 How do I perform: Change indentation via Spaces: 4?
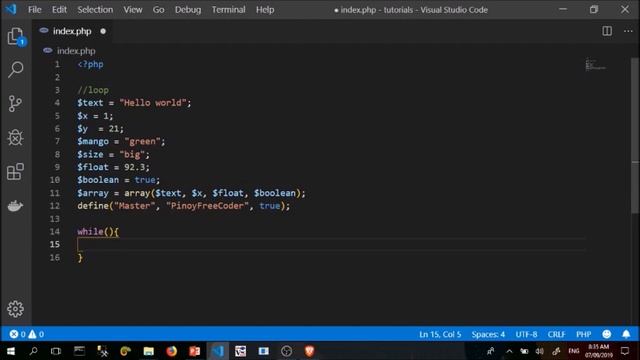(488, 334)
